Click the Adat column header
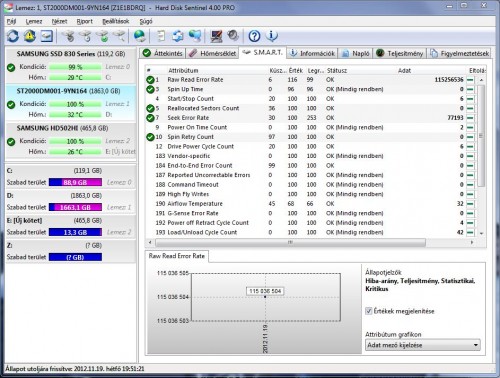 point(404,70)
